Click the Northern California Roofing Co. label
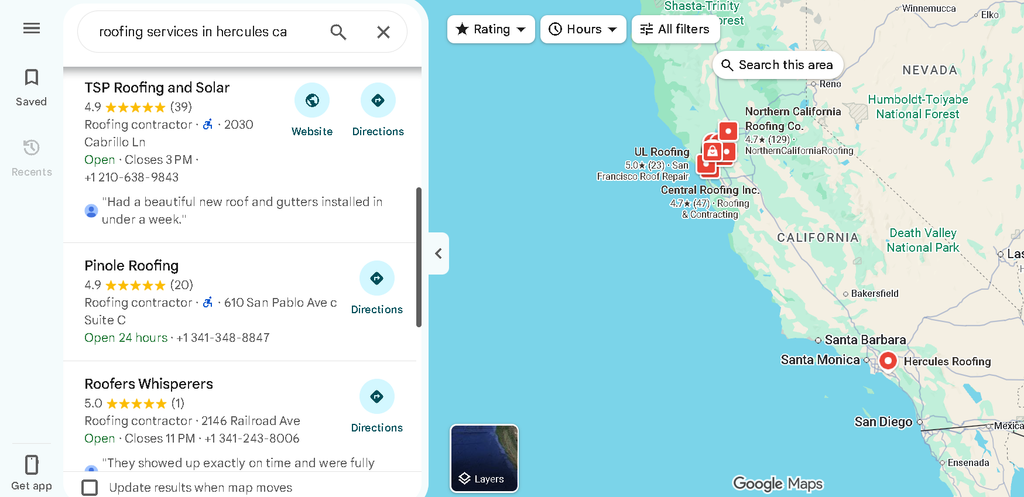The width and height of the screenshot is (1024, 497). (x=793, y=119)
